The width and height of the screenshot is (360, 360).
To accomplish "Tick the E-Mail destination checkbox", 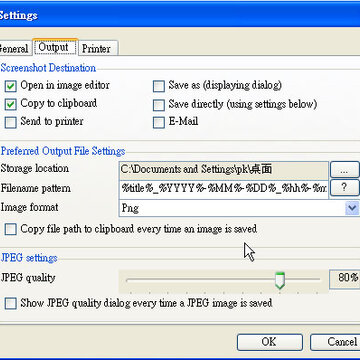I will pos(159,123).
